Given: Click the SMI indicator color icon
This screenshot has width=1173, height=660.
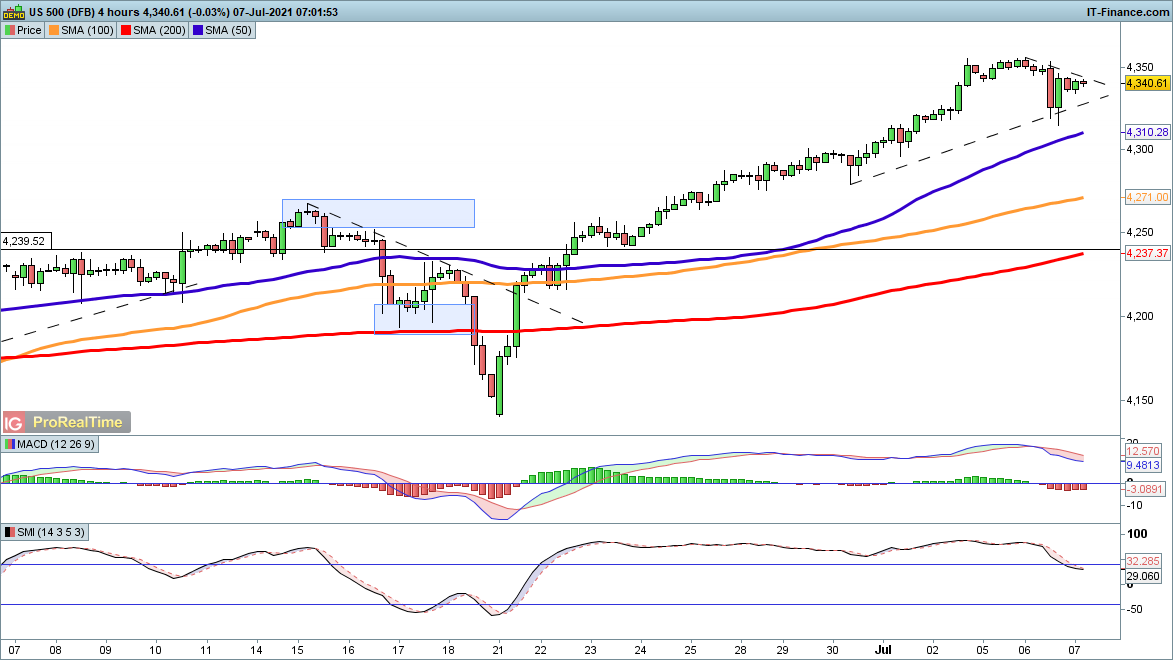Looking at the screenshot, I should (9, 531).
